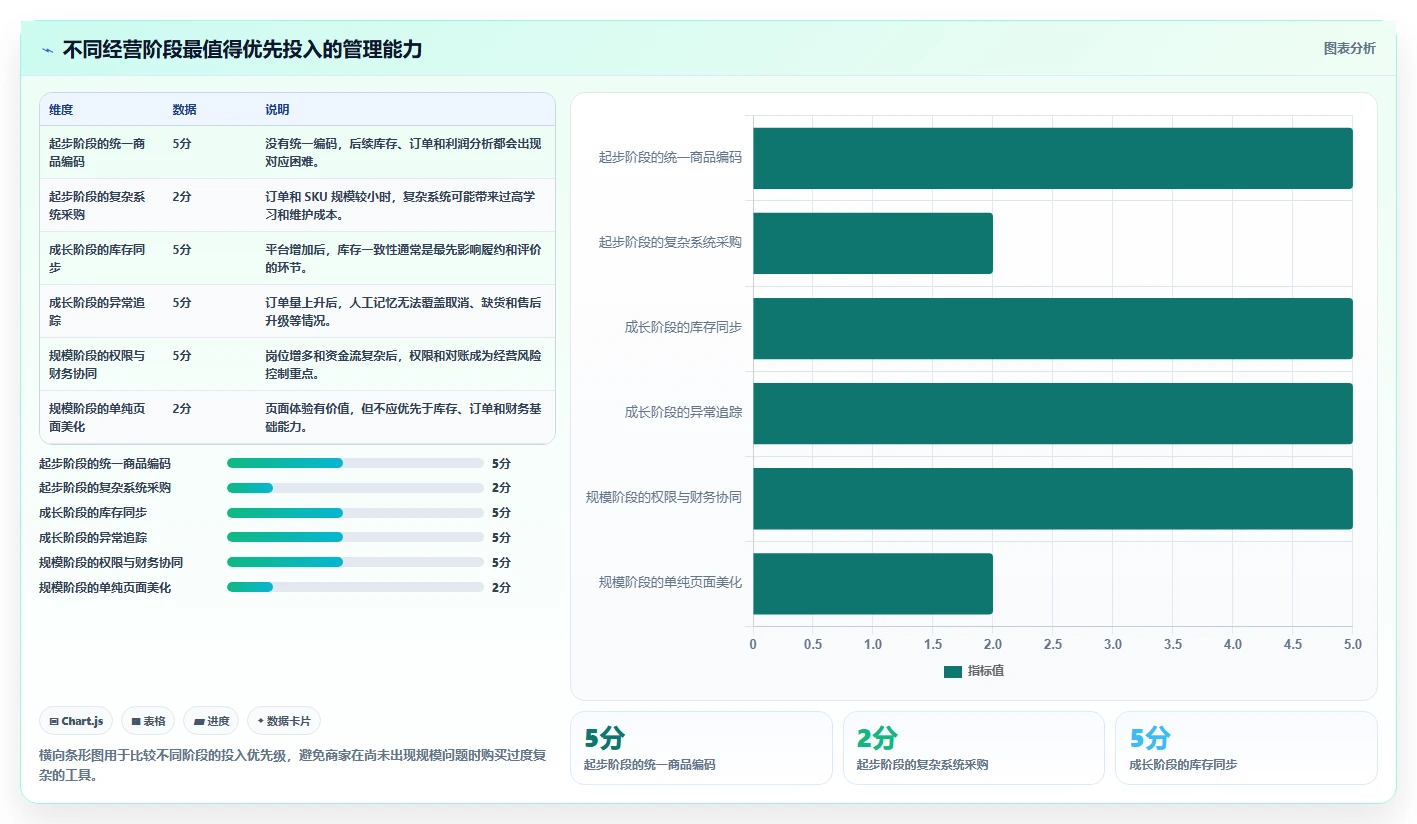Click the 2.5 tick on the chart x-axis
1417x824 pixels.
coord(1052,645)
